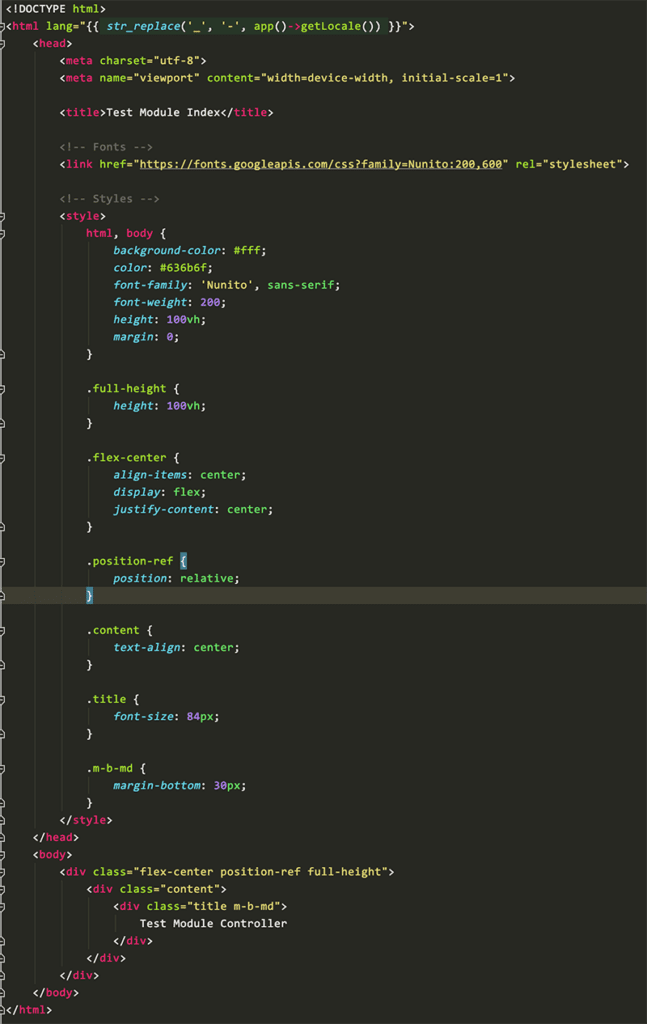Collapse the .position-ref rule fold marker
647x1024 pixels.
pos(3,561)
